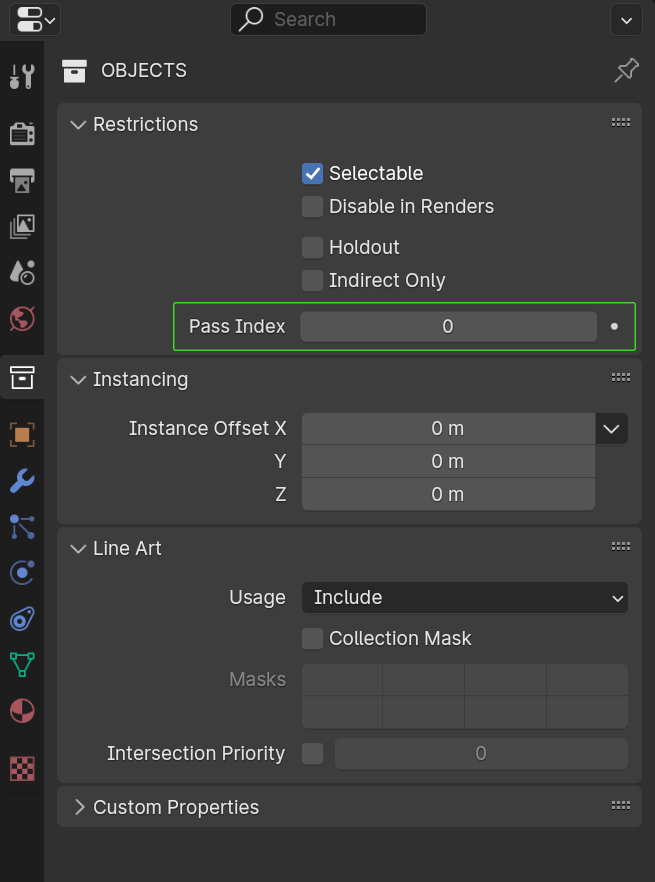Click the Pass Index value field

pyautogui.click(x=448, y=327)
